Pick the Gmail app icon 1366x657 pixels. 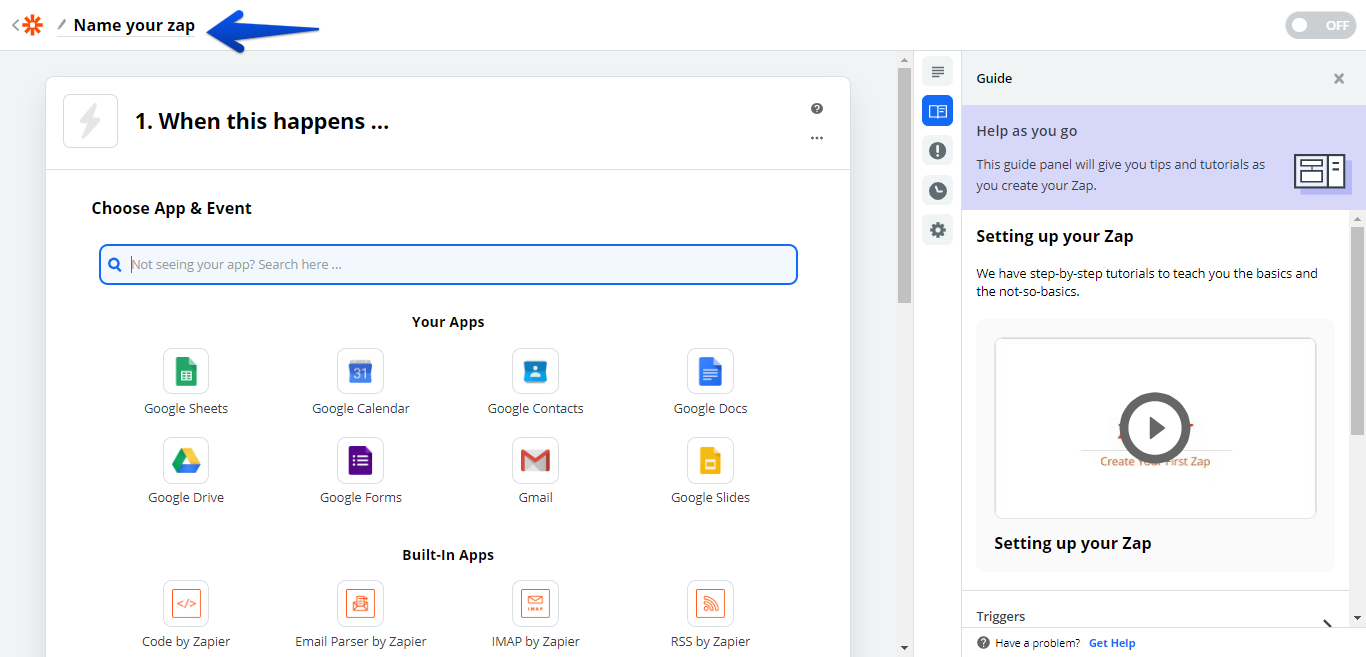(x=535, y=461)
